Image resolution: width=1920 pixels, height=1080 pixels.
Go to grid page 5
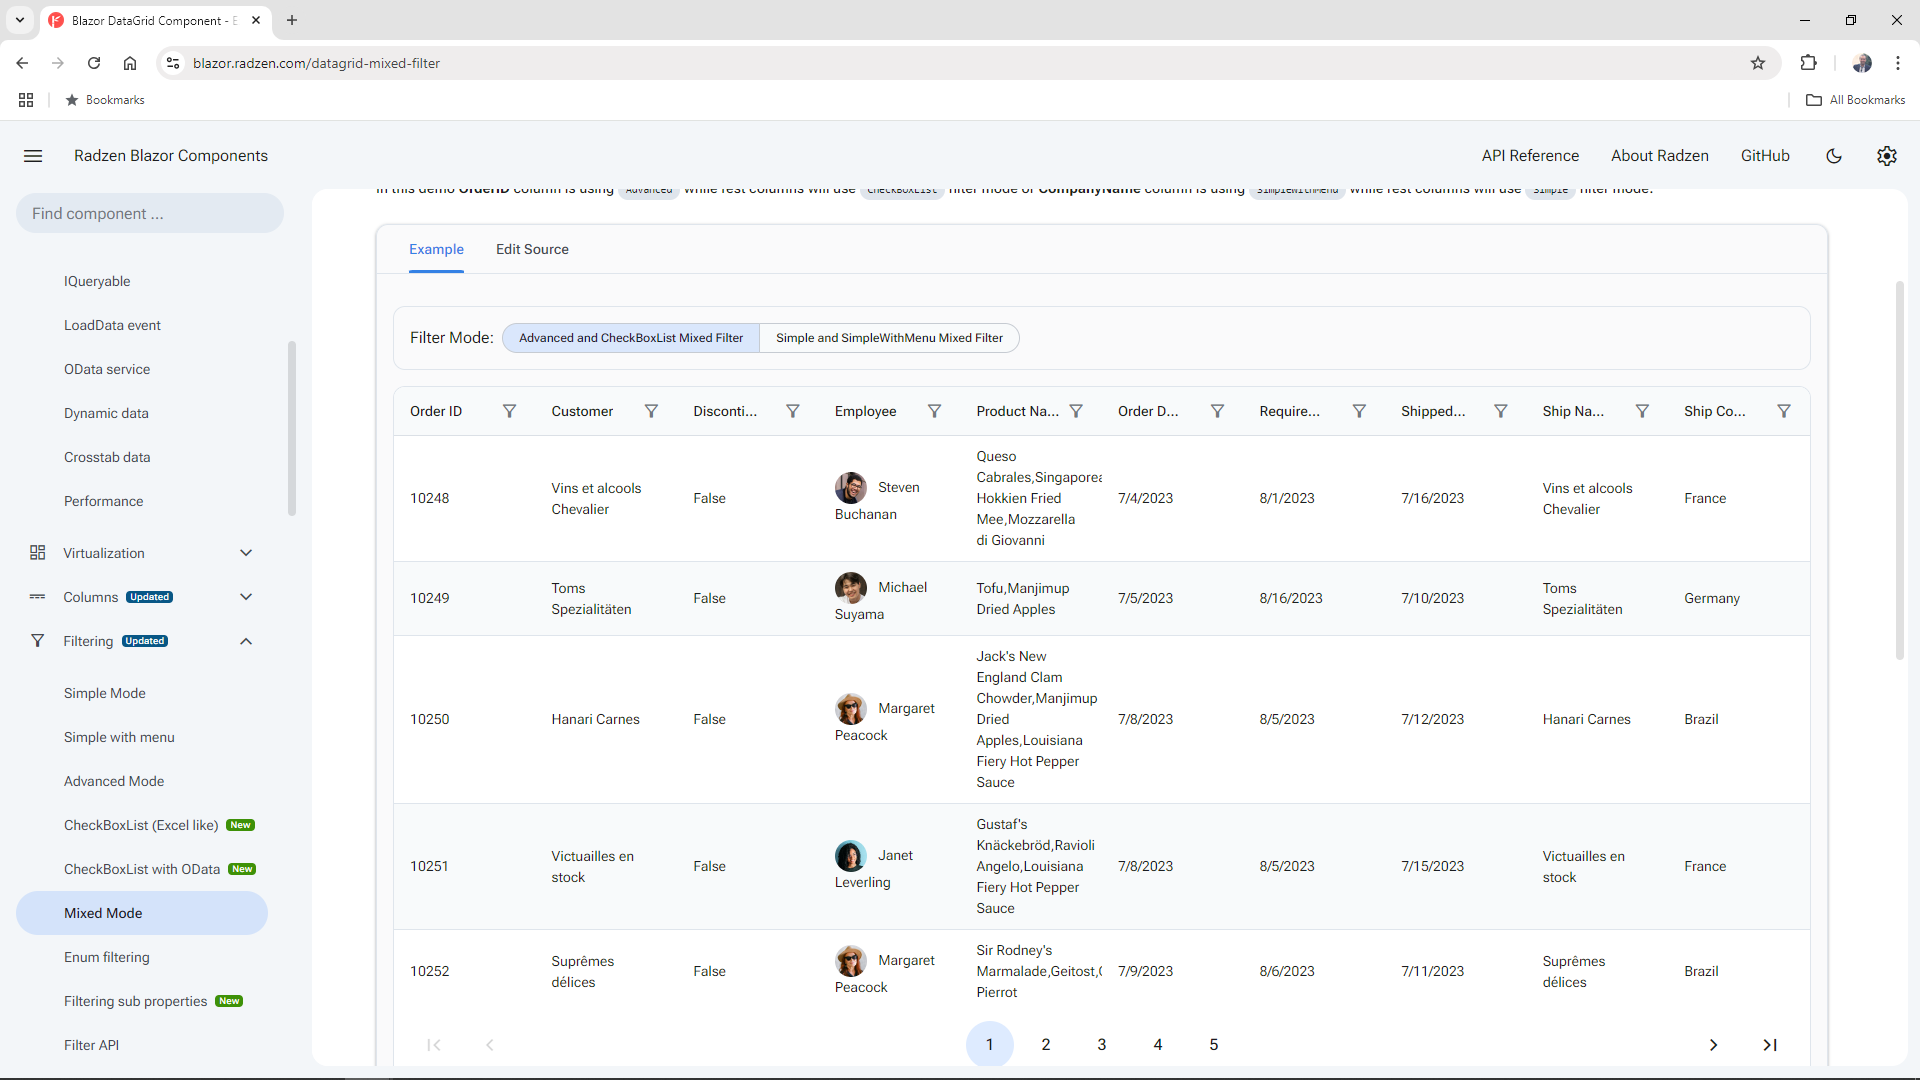pos(1214,1045)
